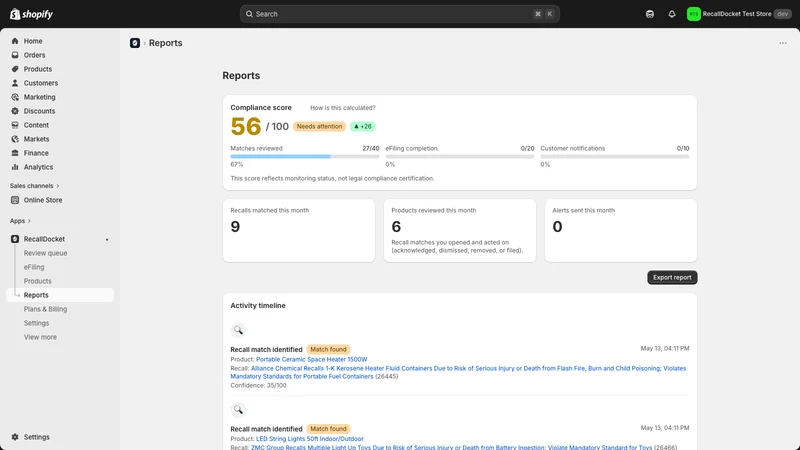The image size is (800, 450).
Task: Click the Analytics bar chart icon
Action: point(15,167)
